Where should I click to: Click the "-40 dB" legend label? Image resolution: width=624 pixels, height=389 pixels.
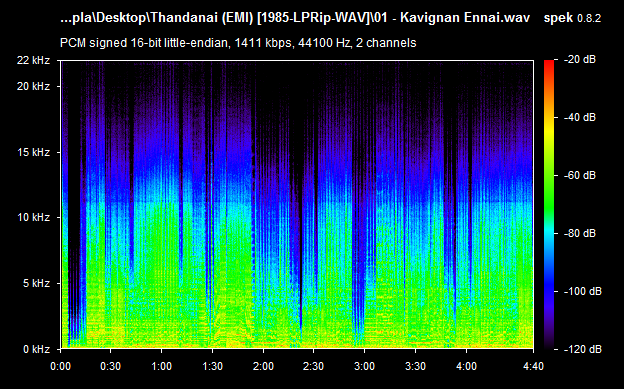click(x=580, y=117)
